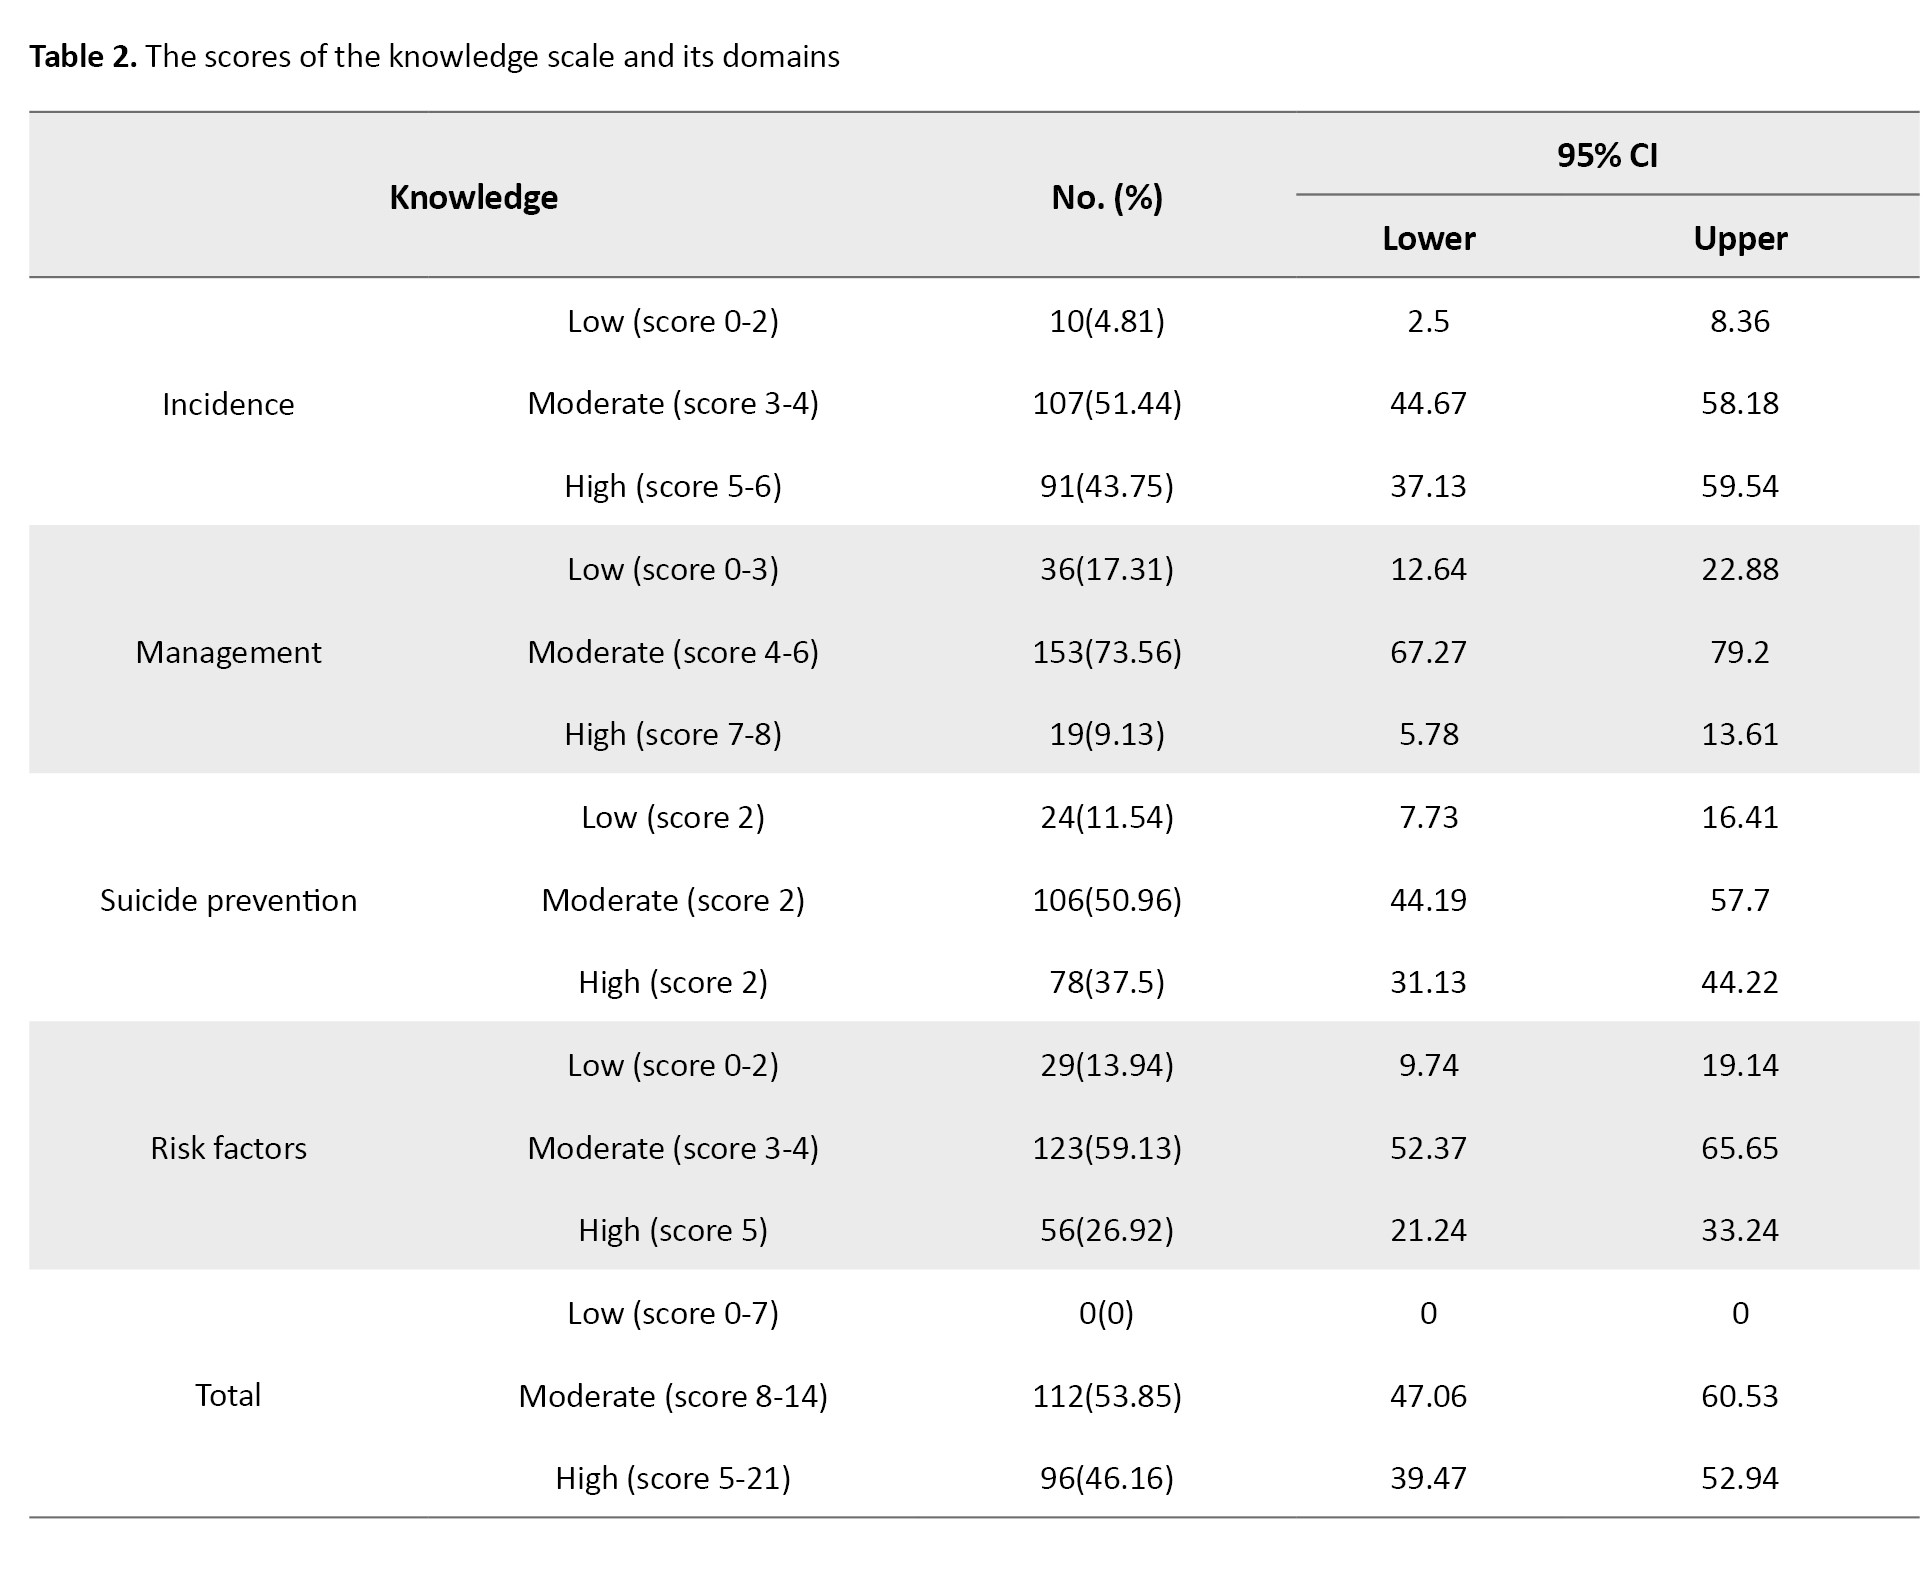Click the No. (%) column header
The width and height of the screenshot is (1923, 1571).
coord(1106,197)
